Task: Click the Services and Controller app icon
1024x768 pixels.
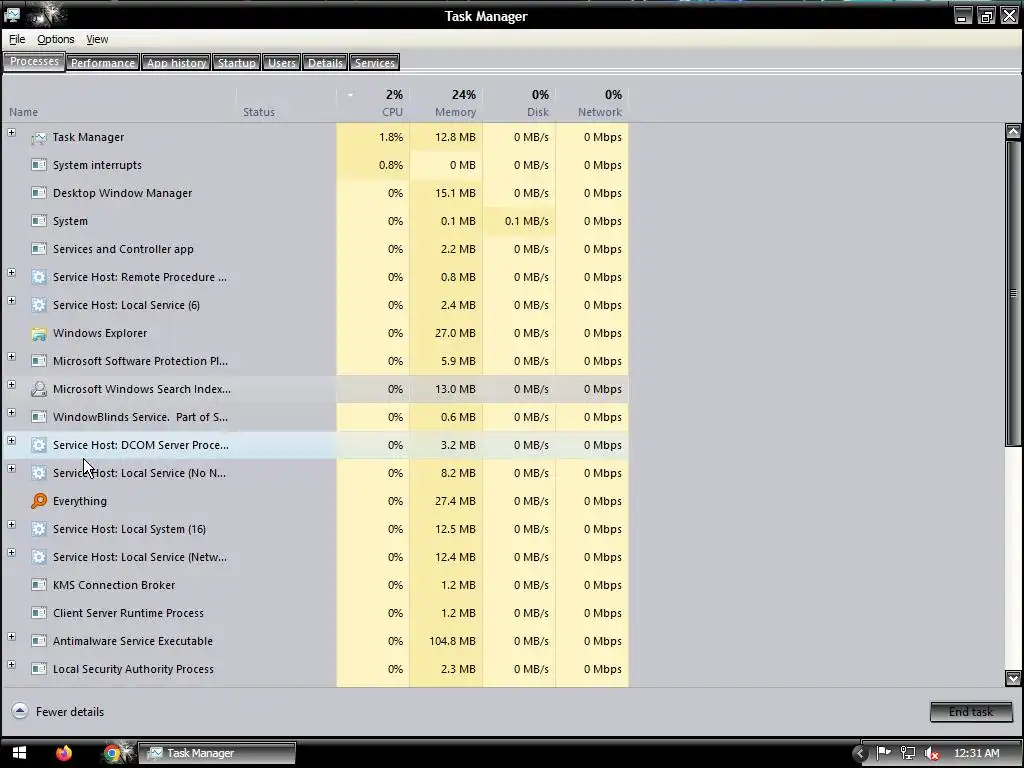Action: pyautogui.click(x=39, y=249)
